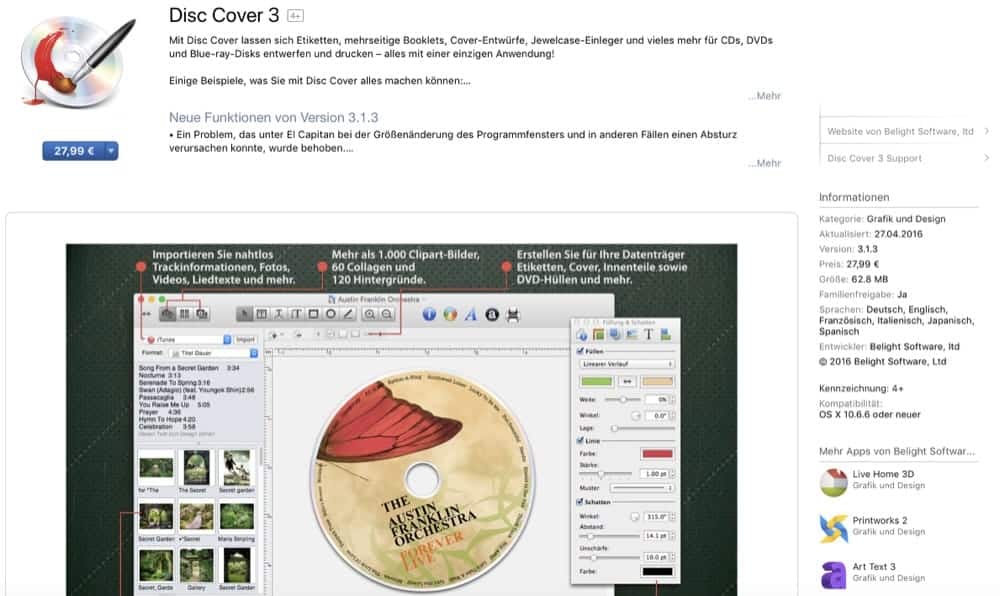Viewport: 1000px width, 596px height.
Task: Click the Unschärfe 10.0 pt field
Action: [656, 557]
